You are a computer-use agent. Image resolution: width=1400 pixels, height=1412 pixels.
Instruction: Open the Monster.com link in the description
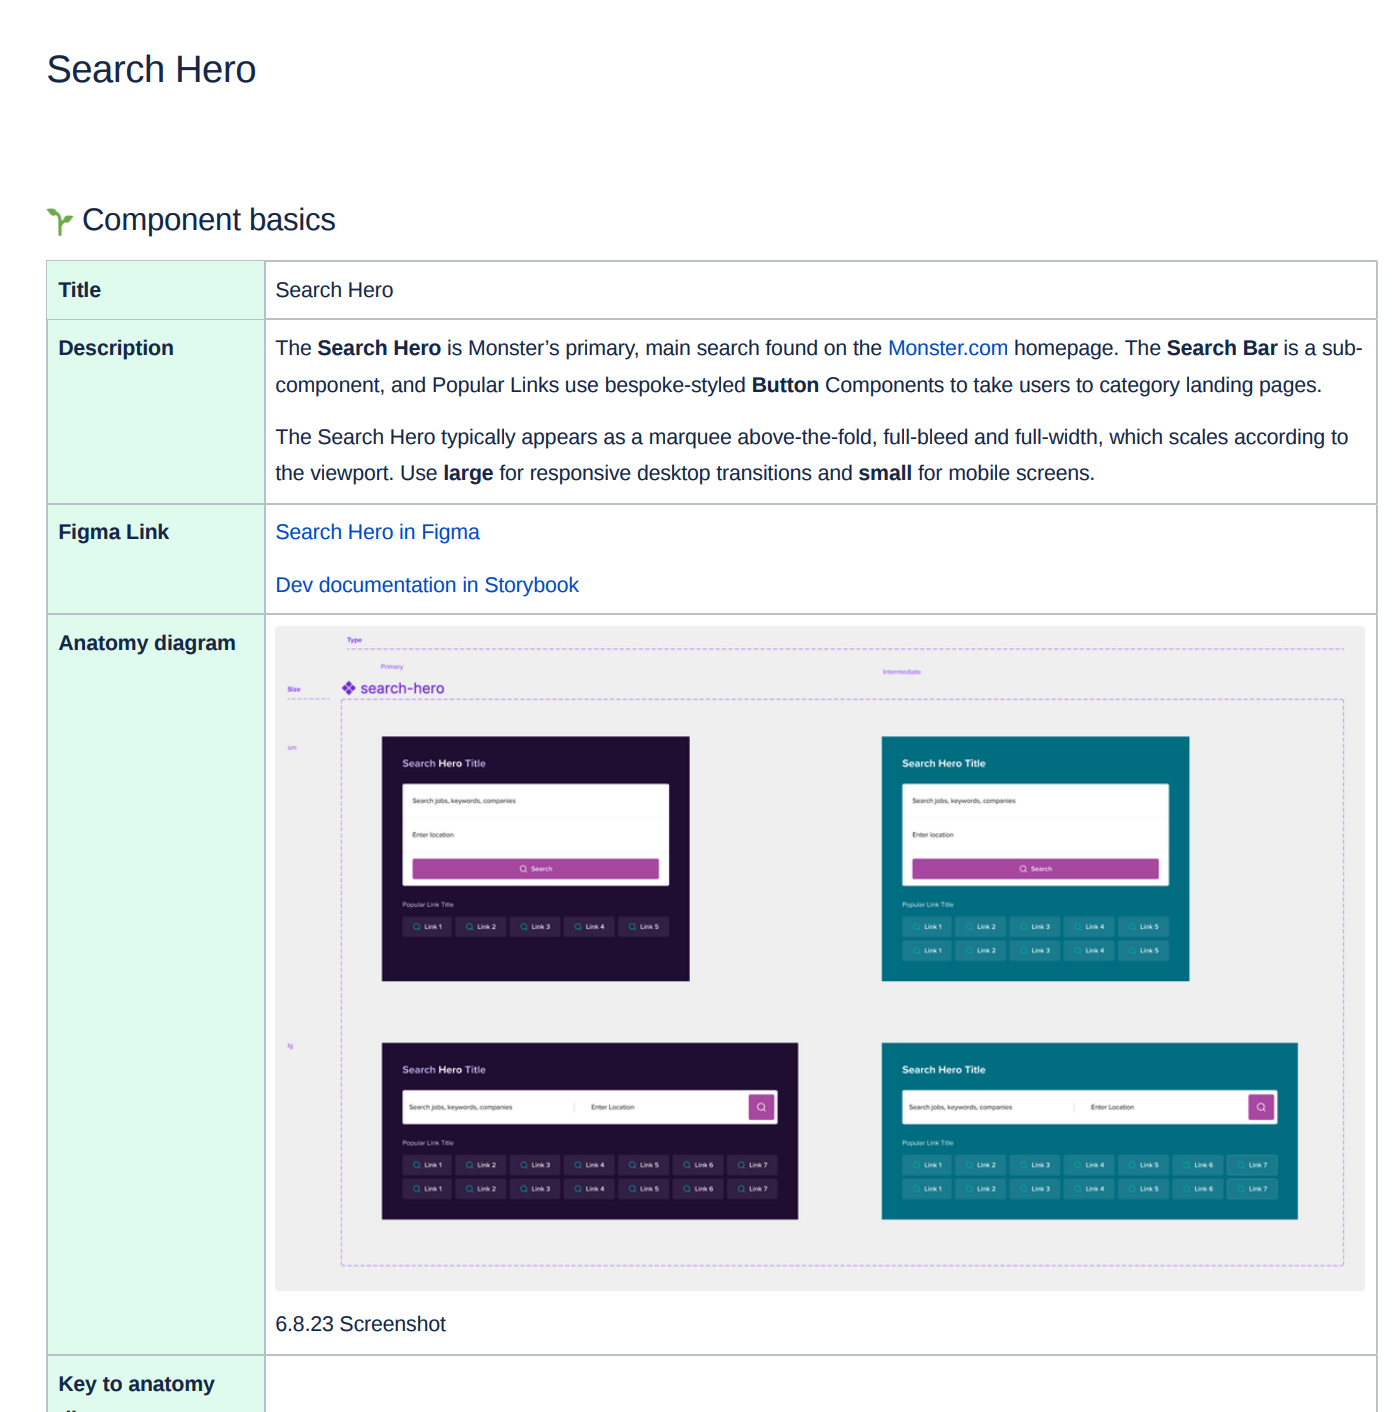947,348
